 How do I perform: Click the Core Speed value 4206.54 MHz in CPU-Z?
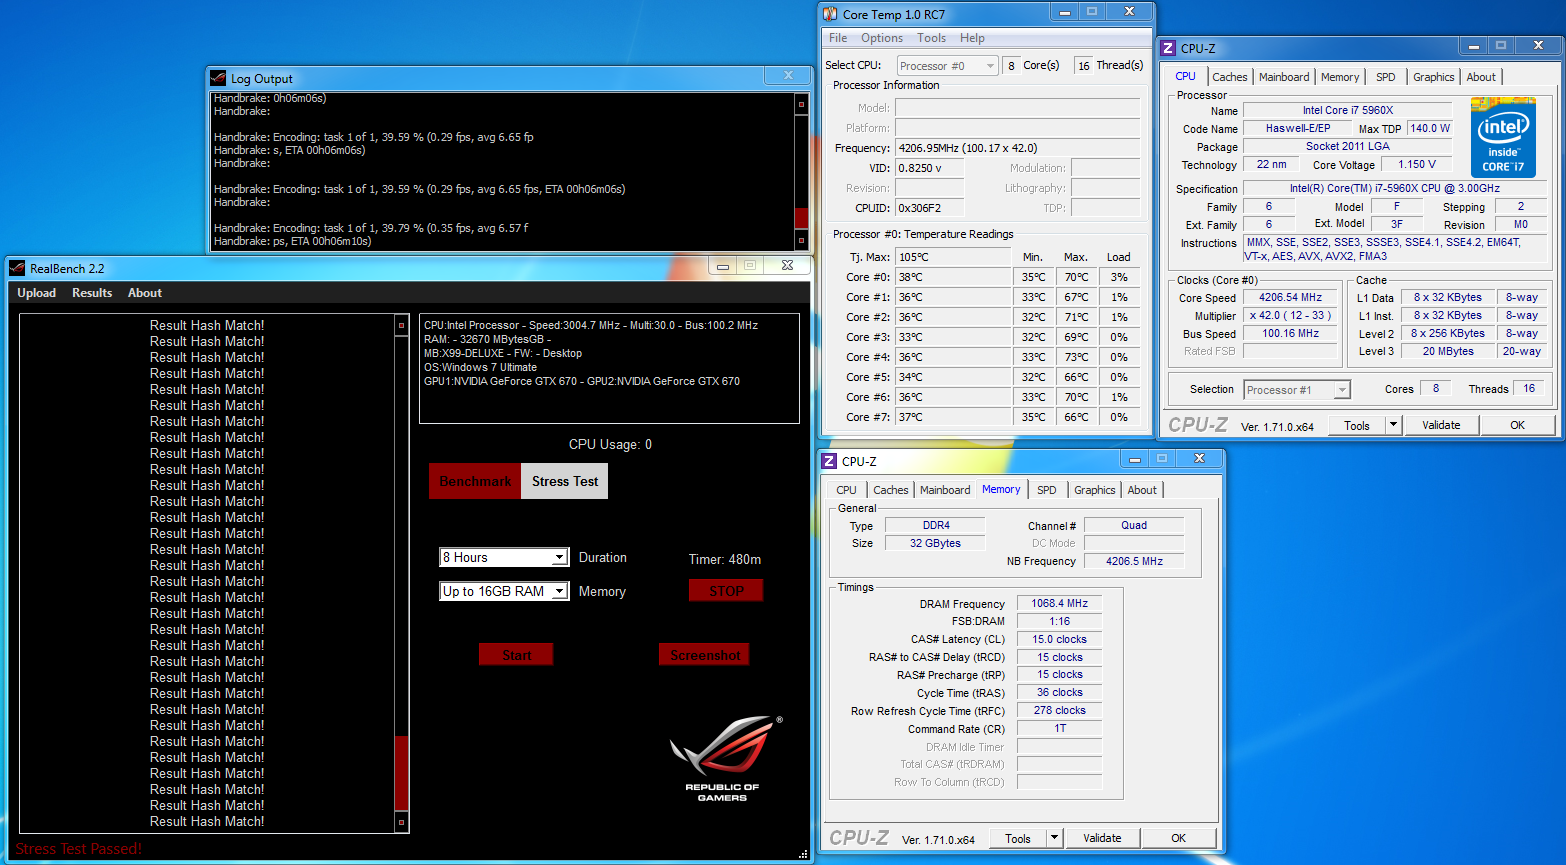pyautogui.click(x=1290, y=297)
